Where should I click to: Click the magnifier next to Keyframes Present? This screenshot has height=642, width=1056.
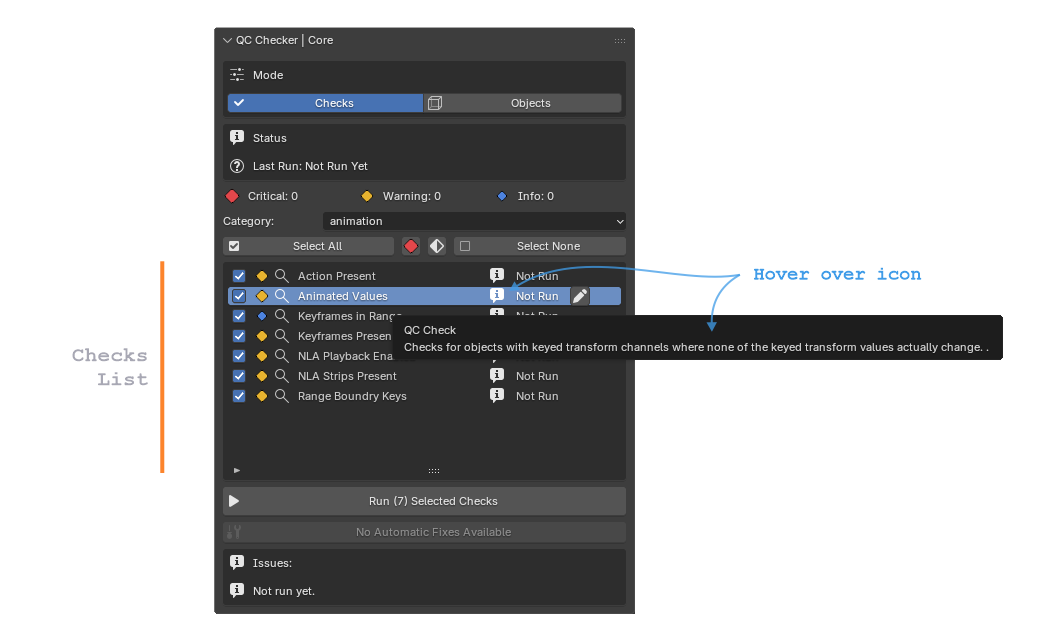click(x=282, y=336)
